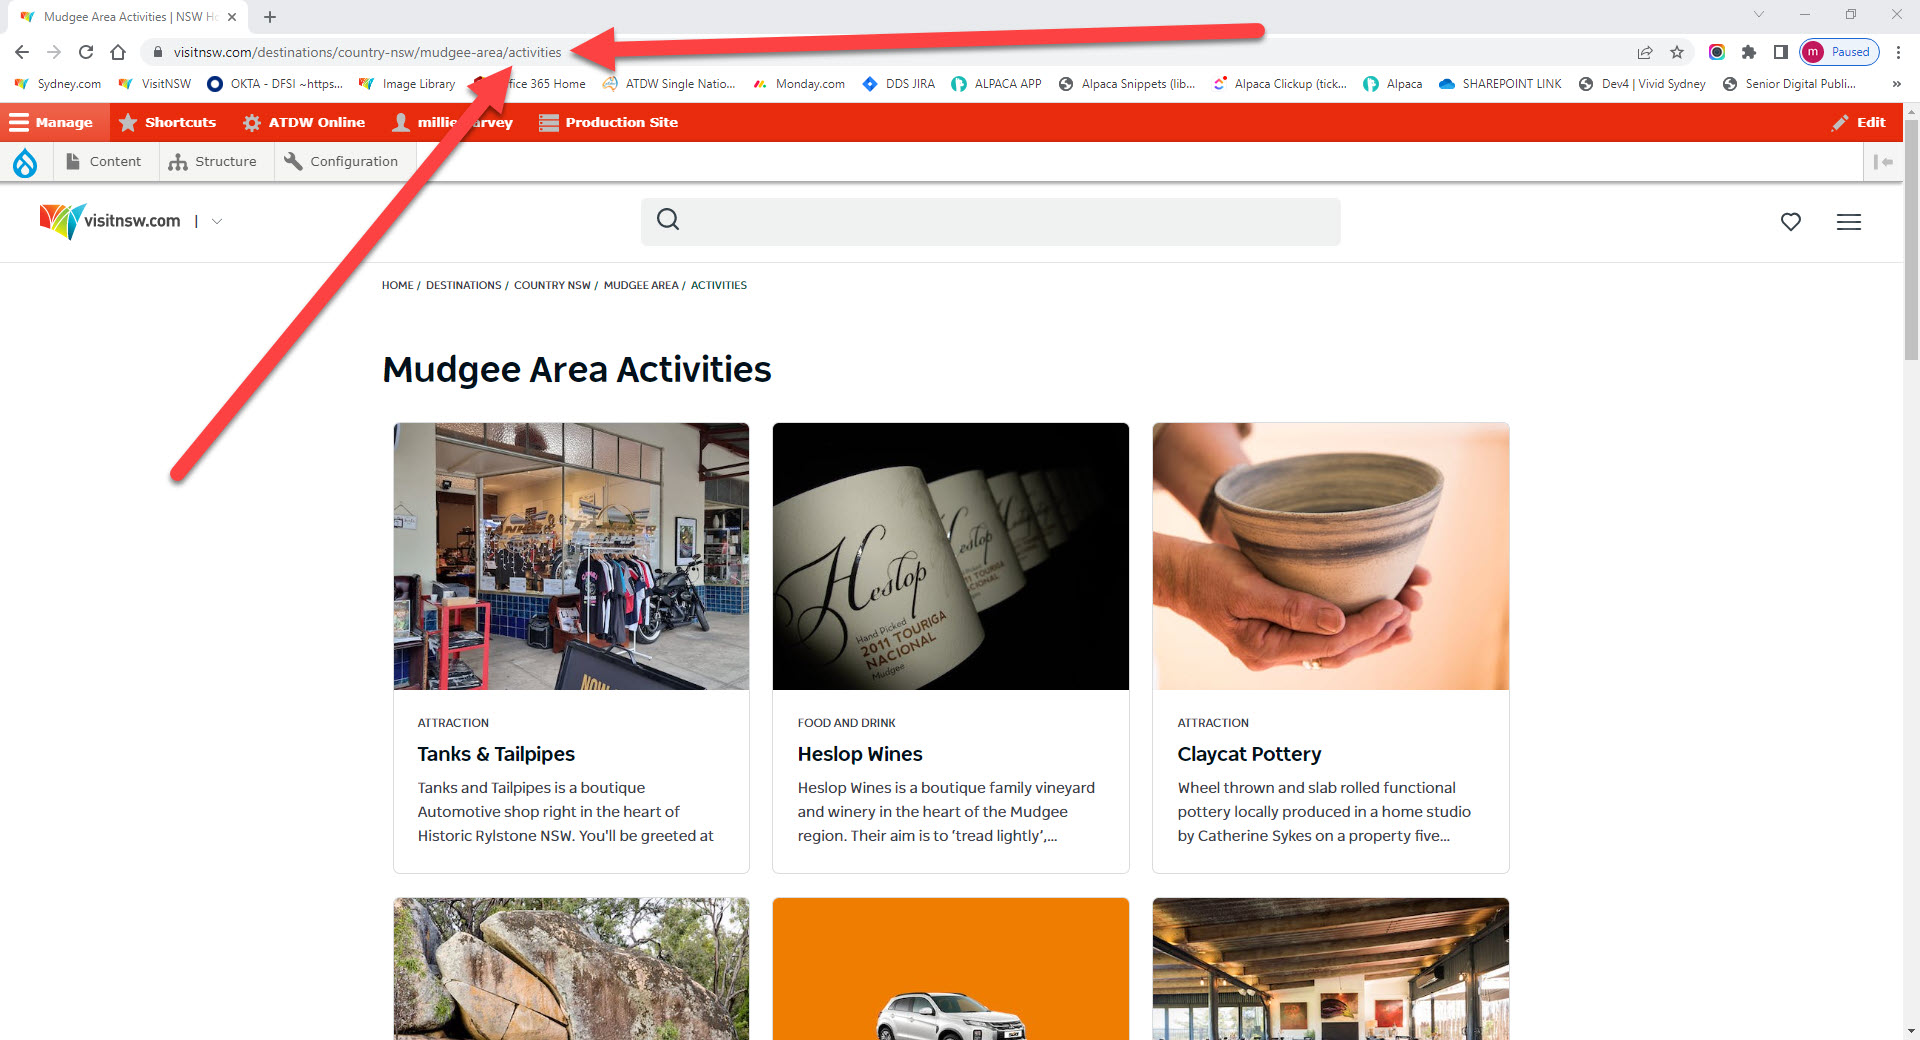Viewport: 1920px width, 1040px height.
Task: Open the Chrome three-dot menu
Action: point(1898,52)
